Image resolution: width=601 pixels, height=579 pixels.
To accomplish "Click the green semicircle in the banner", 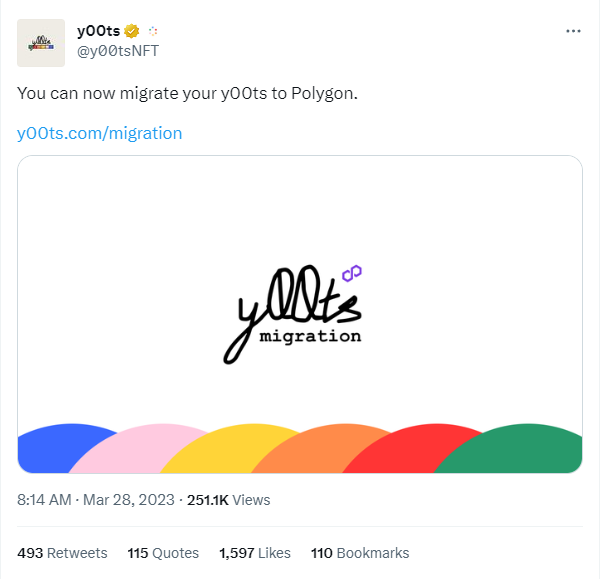I will [514, 448].
